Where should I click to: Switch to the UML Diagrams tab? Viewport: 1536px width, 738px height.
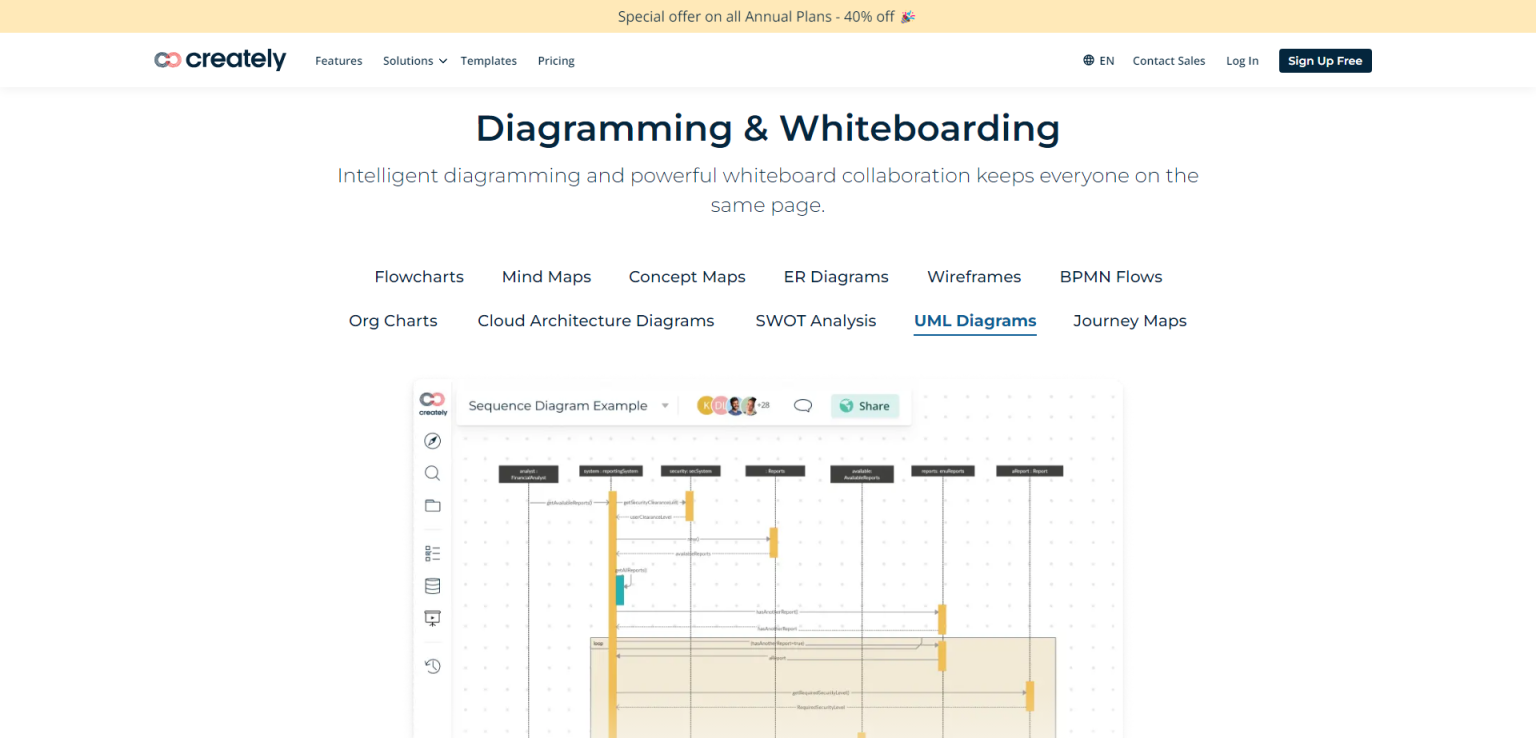(x=974, y=320)
